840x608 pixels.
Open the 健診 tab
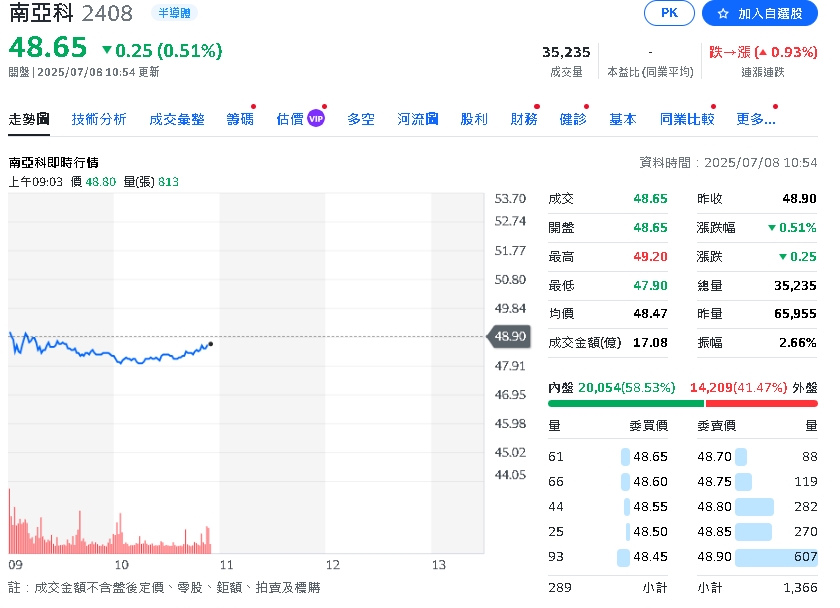coord(573,119)
